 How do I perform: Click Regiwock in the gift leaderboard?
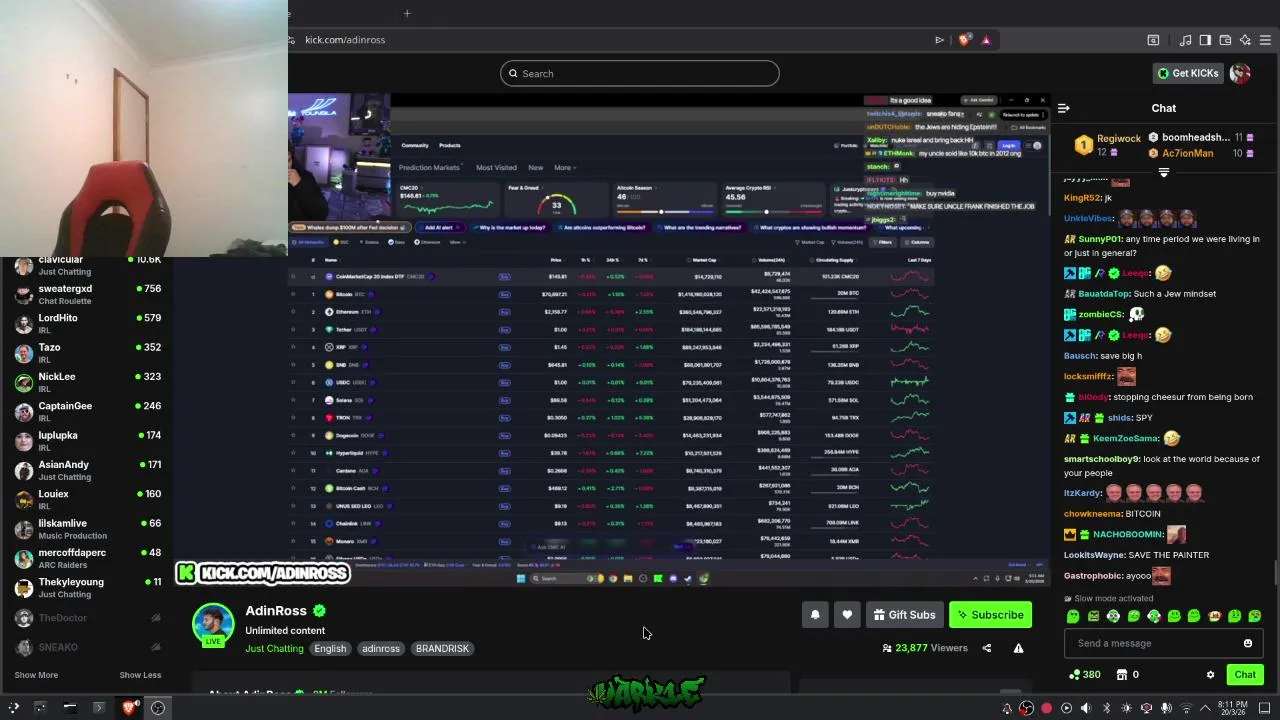click(1118, 139)
